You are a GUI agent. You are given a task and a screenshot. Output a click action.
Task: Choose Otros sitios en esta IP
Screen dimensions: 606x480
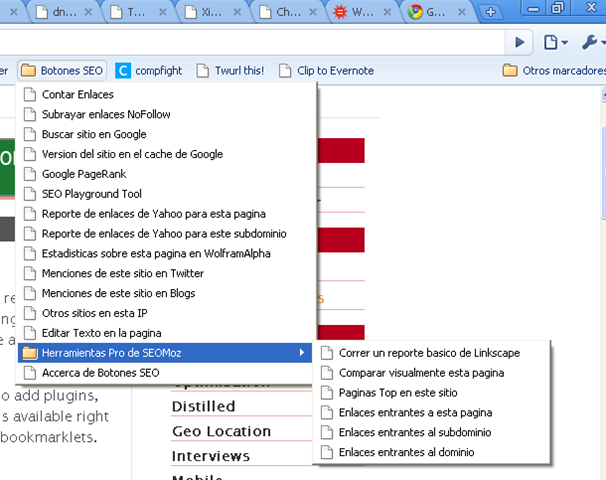coord(167,313)
